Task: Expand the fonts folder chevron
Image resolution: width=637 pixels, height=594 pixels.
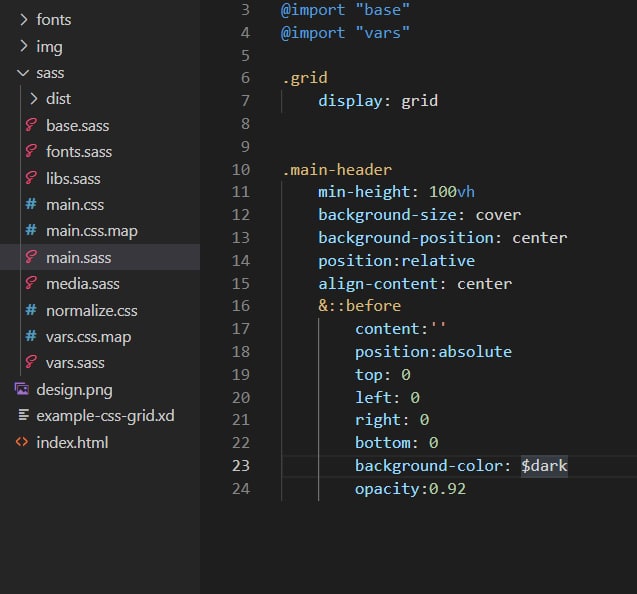Action: (x=24, y=20)
